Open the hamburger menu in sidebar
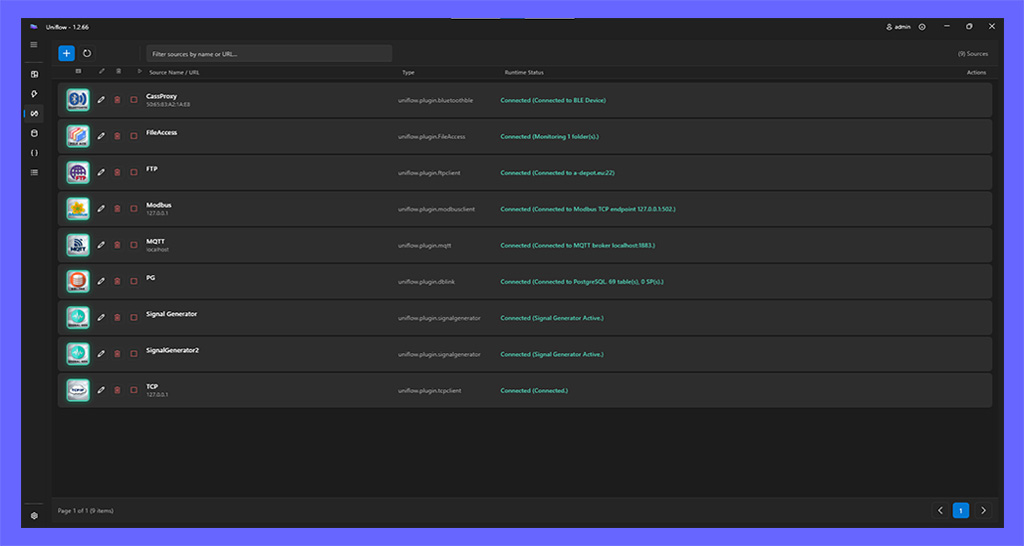 34,45
